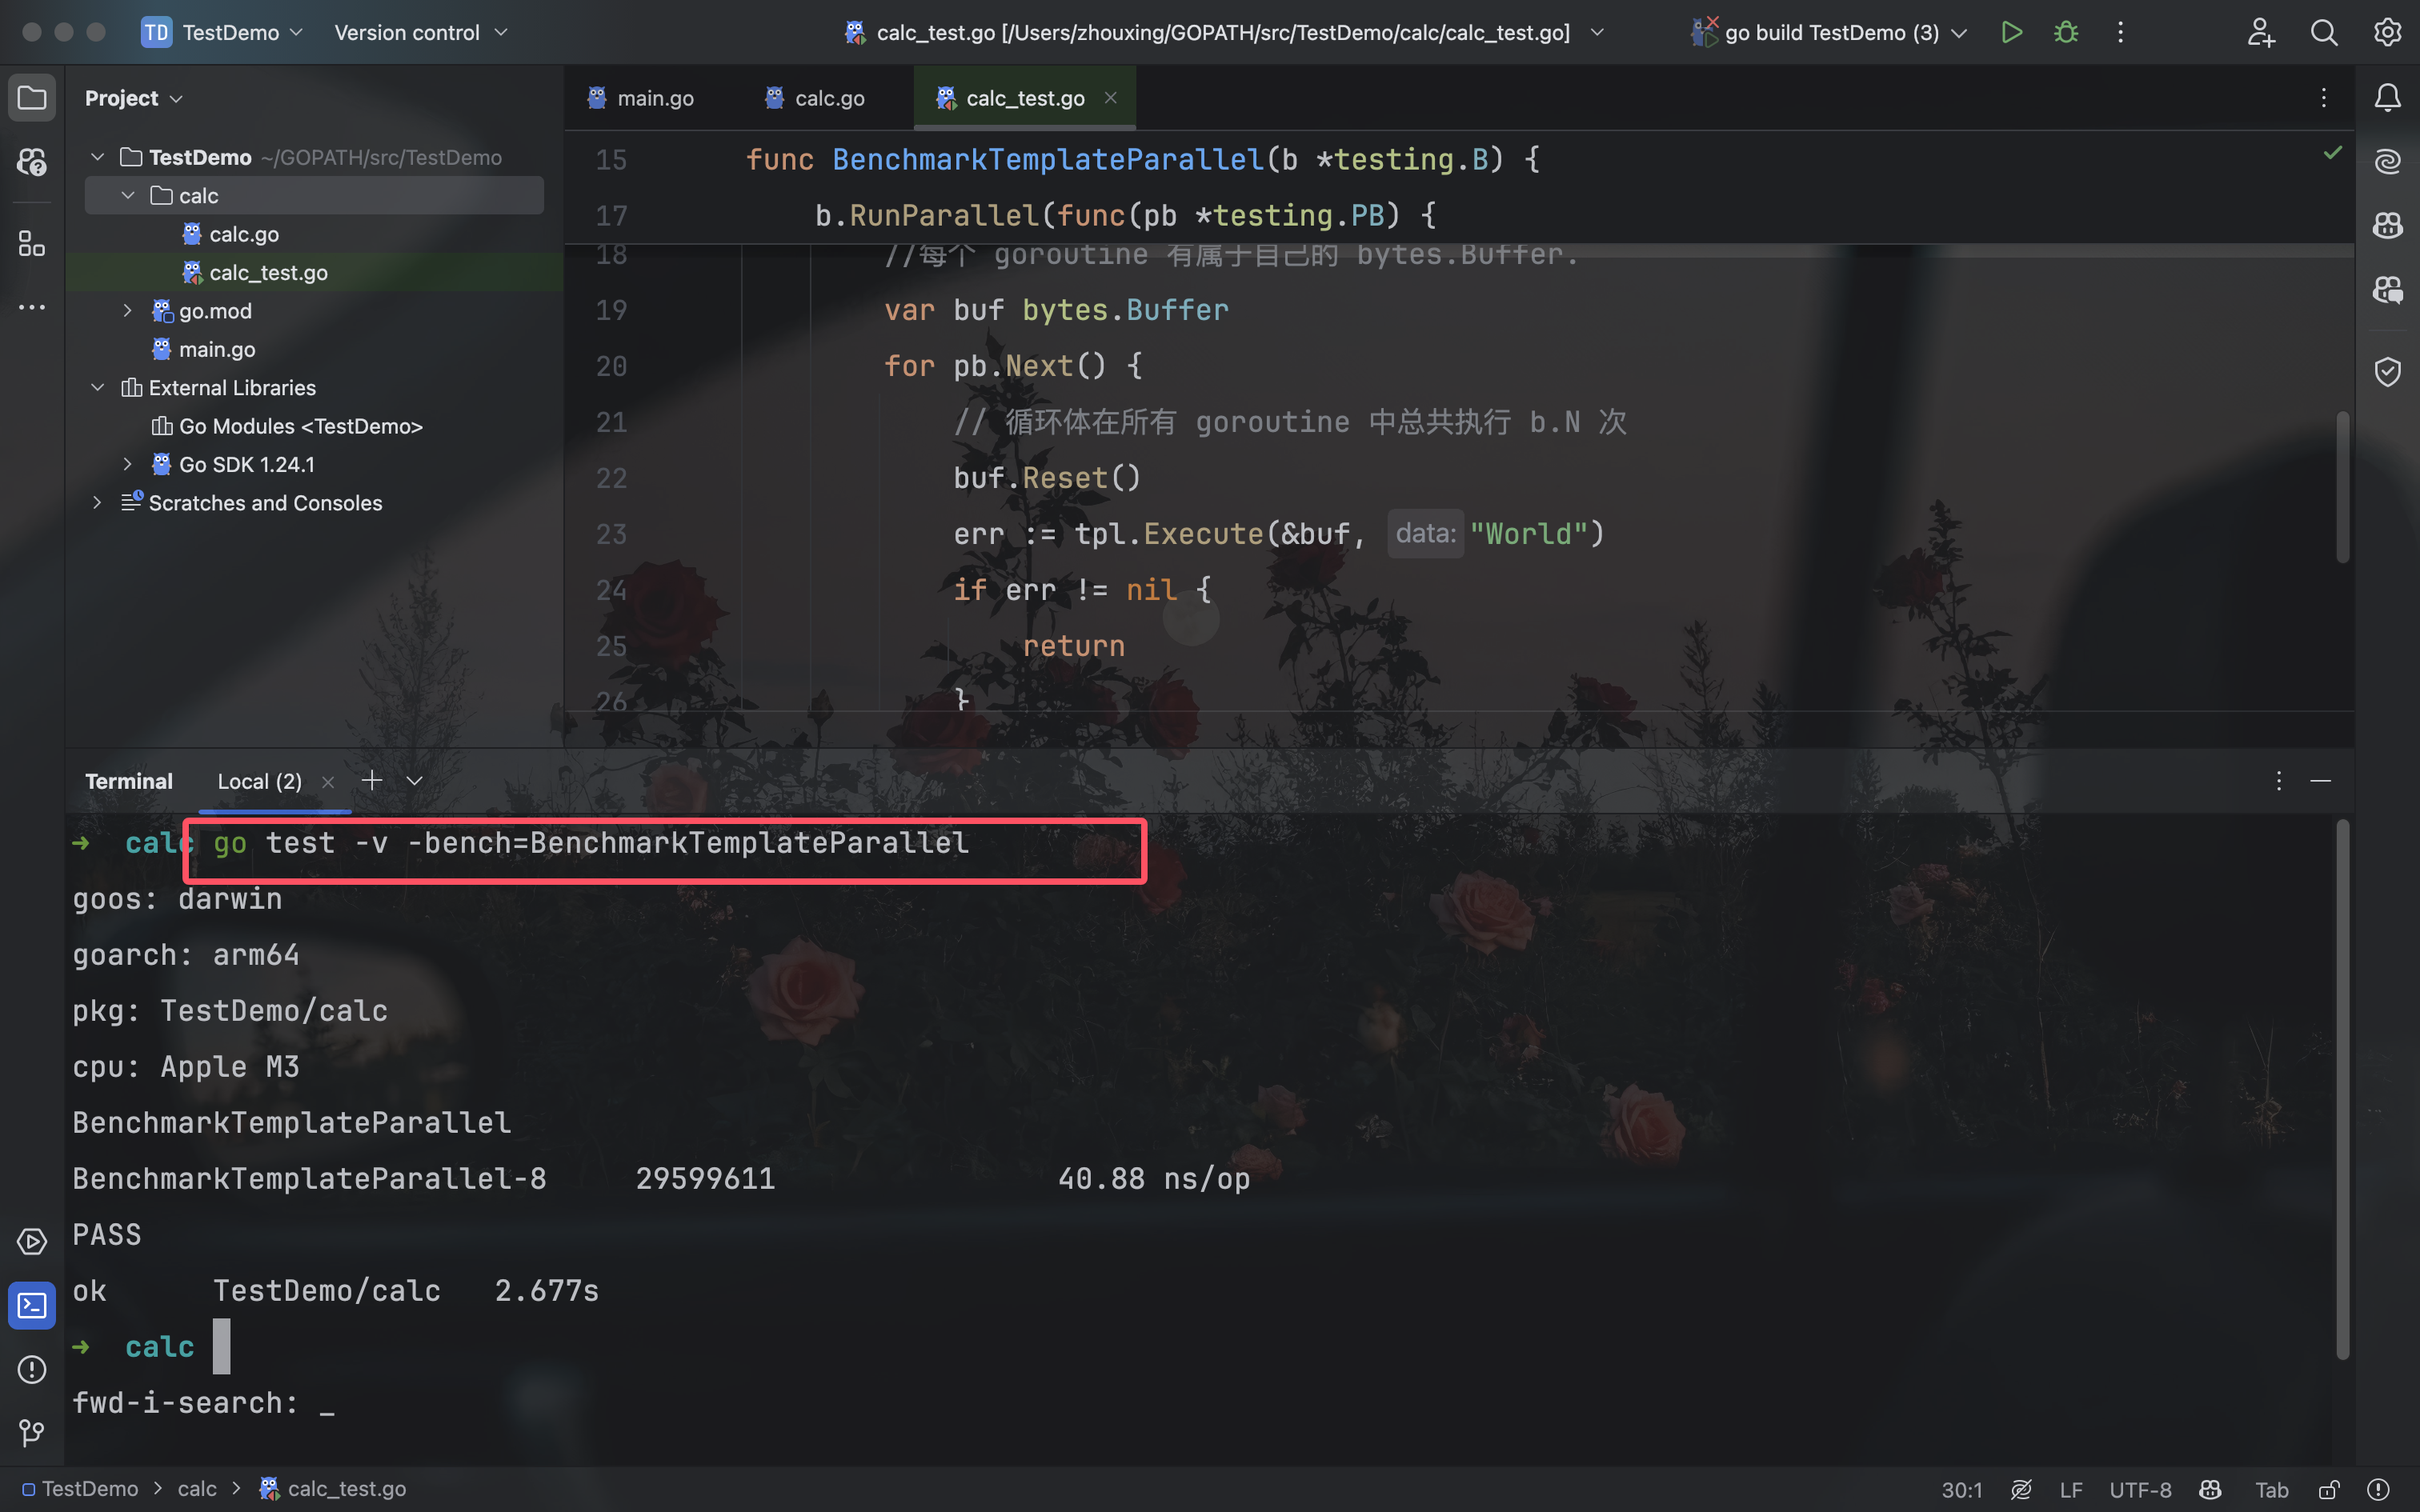Click the terminal vertical scrollbar
Screen dimensions: 2420x1512
pos(2342,1090)
